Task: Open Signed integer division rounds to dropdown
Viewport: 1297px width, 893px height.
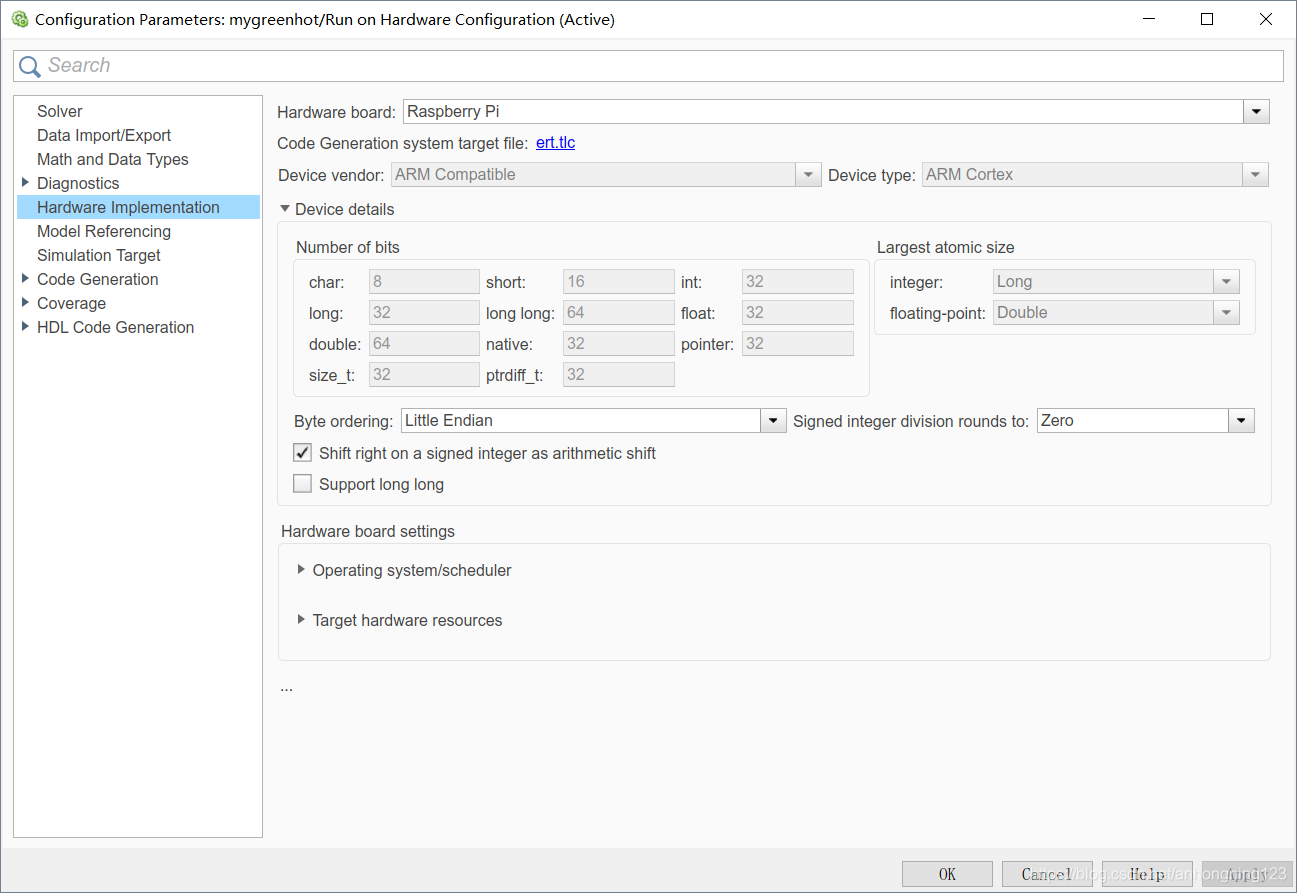Action: point(1241,421)
